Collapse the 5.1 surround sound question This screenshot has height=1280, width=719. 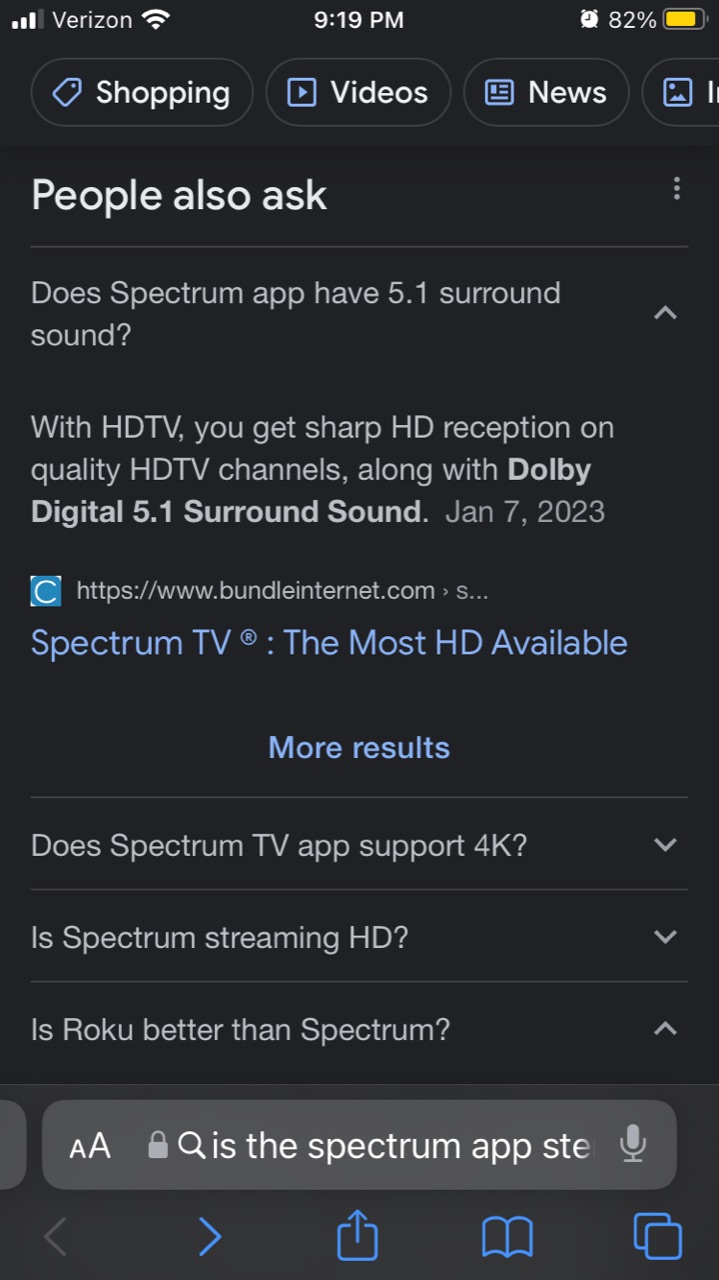(665, 313)
